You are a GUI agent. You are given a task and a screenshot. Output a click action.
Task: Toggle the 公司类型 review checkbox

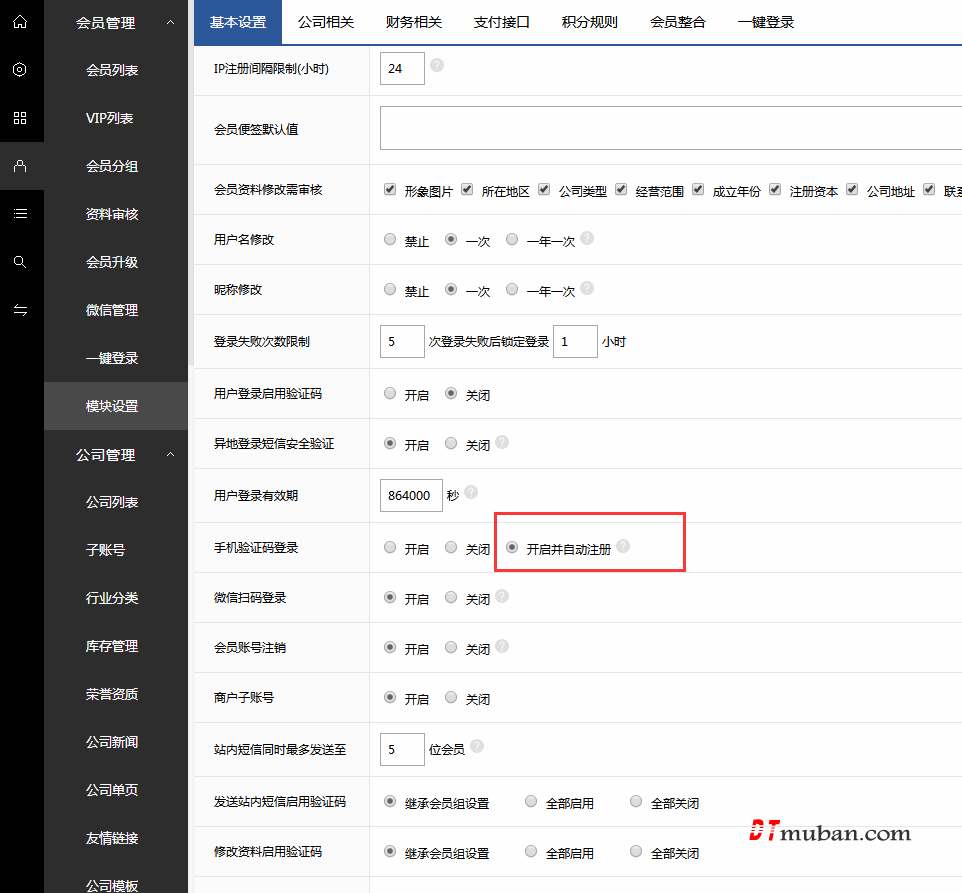coord(544,189)
